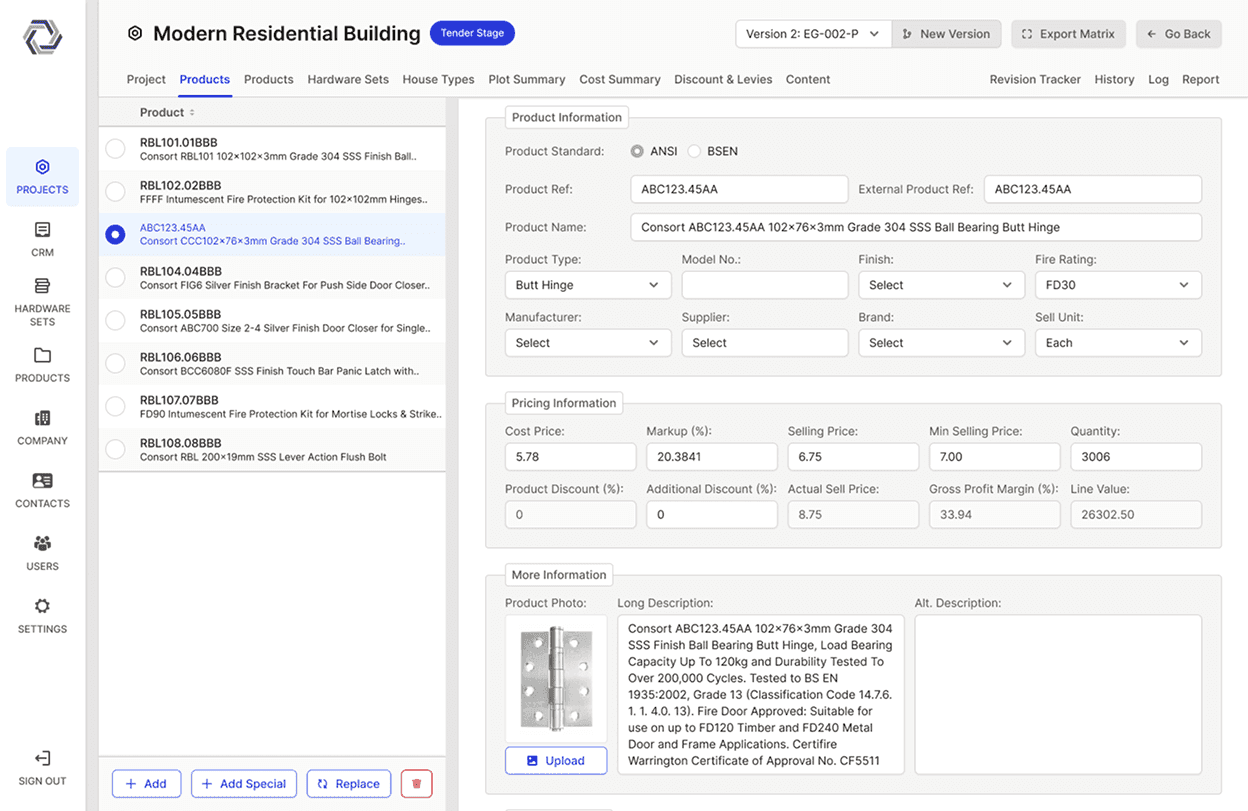Click the Markup (%) field
Screen dimensions: 1248x811
pyautogui.click(x=712, y=457)
